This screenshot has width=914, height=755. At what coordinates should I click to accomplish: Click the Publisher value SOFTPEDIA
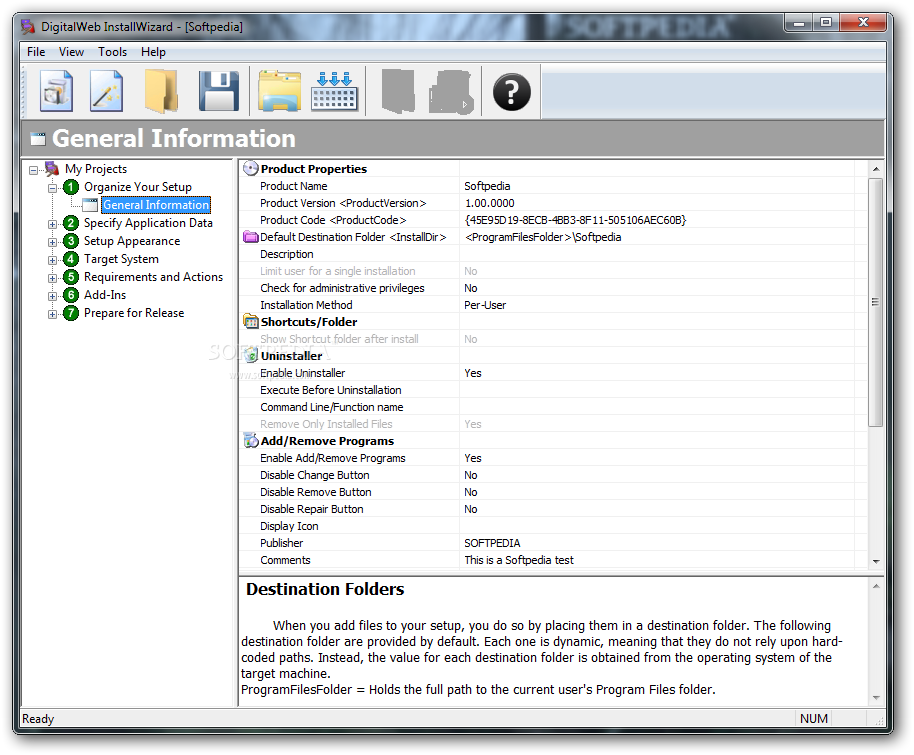(x=492, y=543)
